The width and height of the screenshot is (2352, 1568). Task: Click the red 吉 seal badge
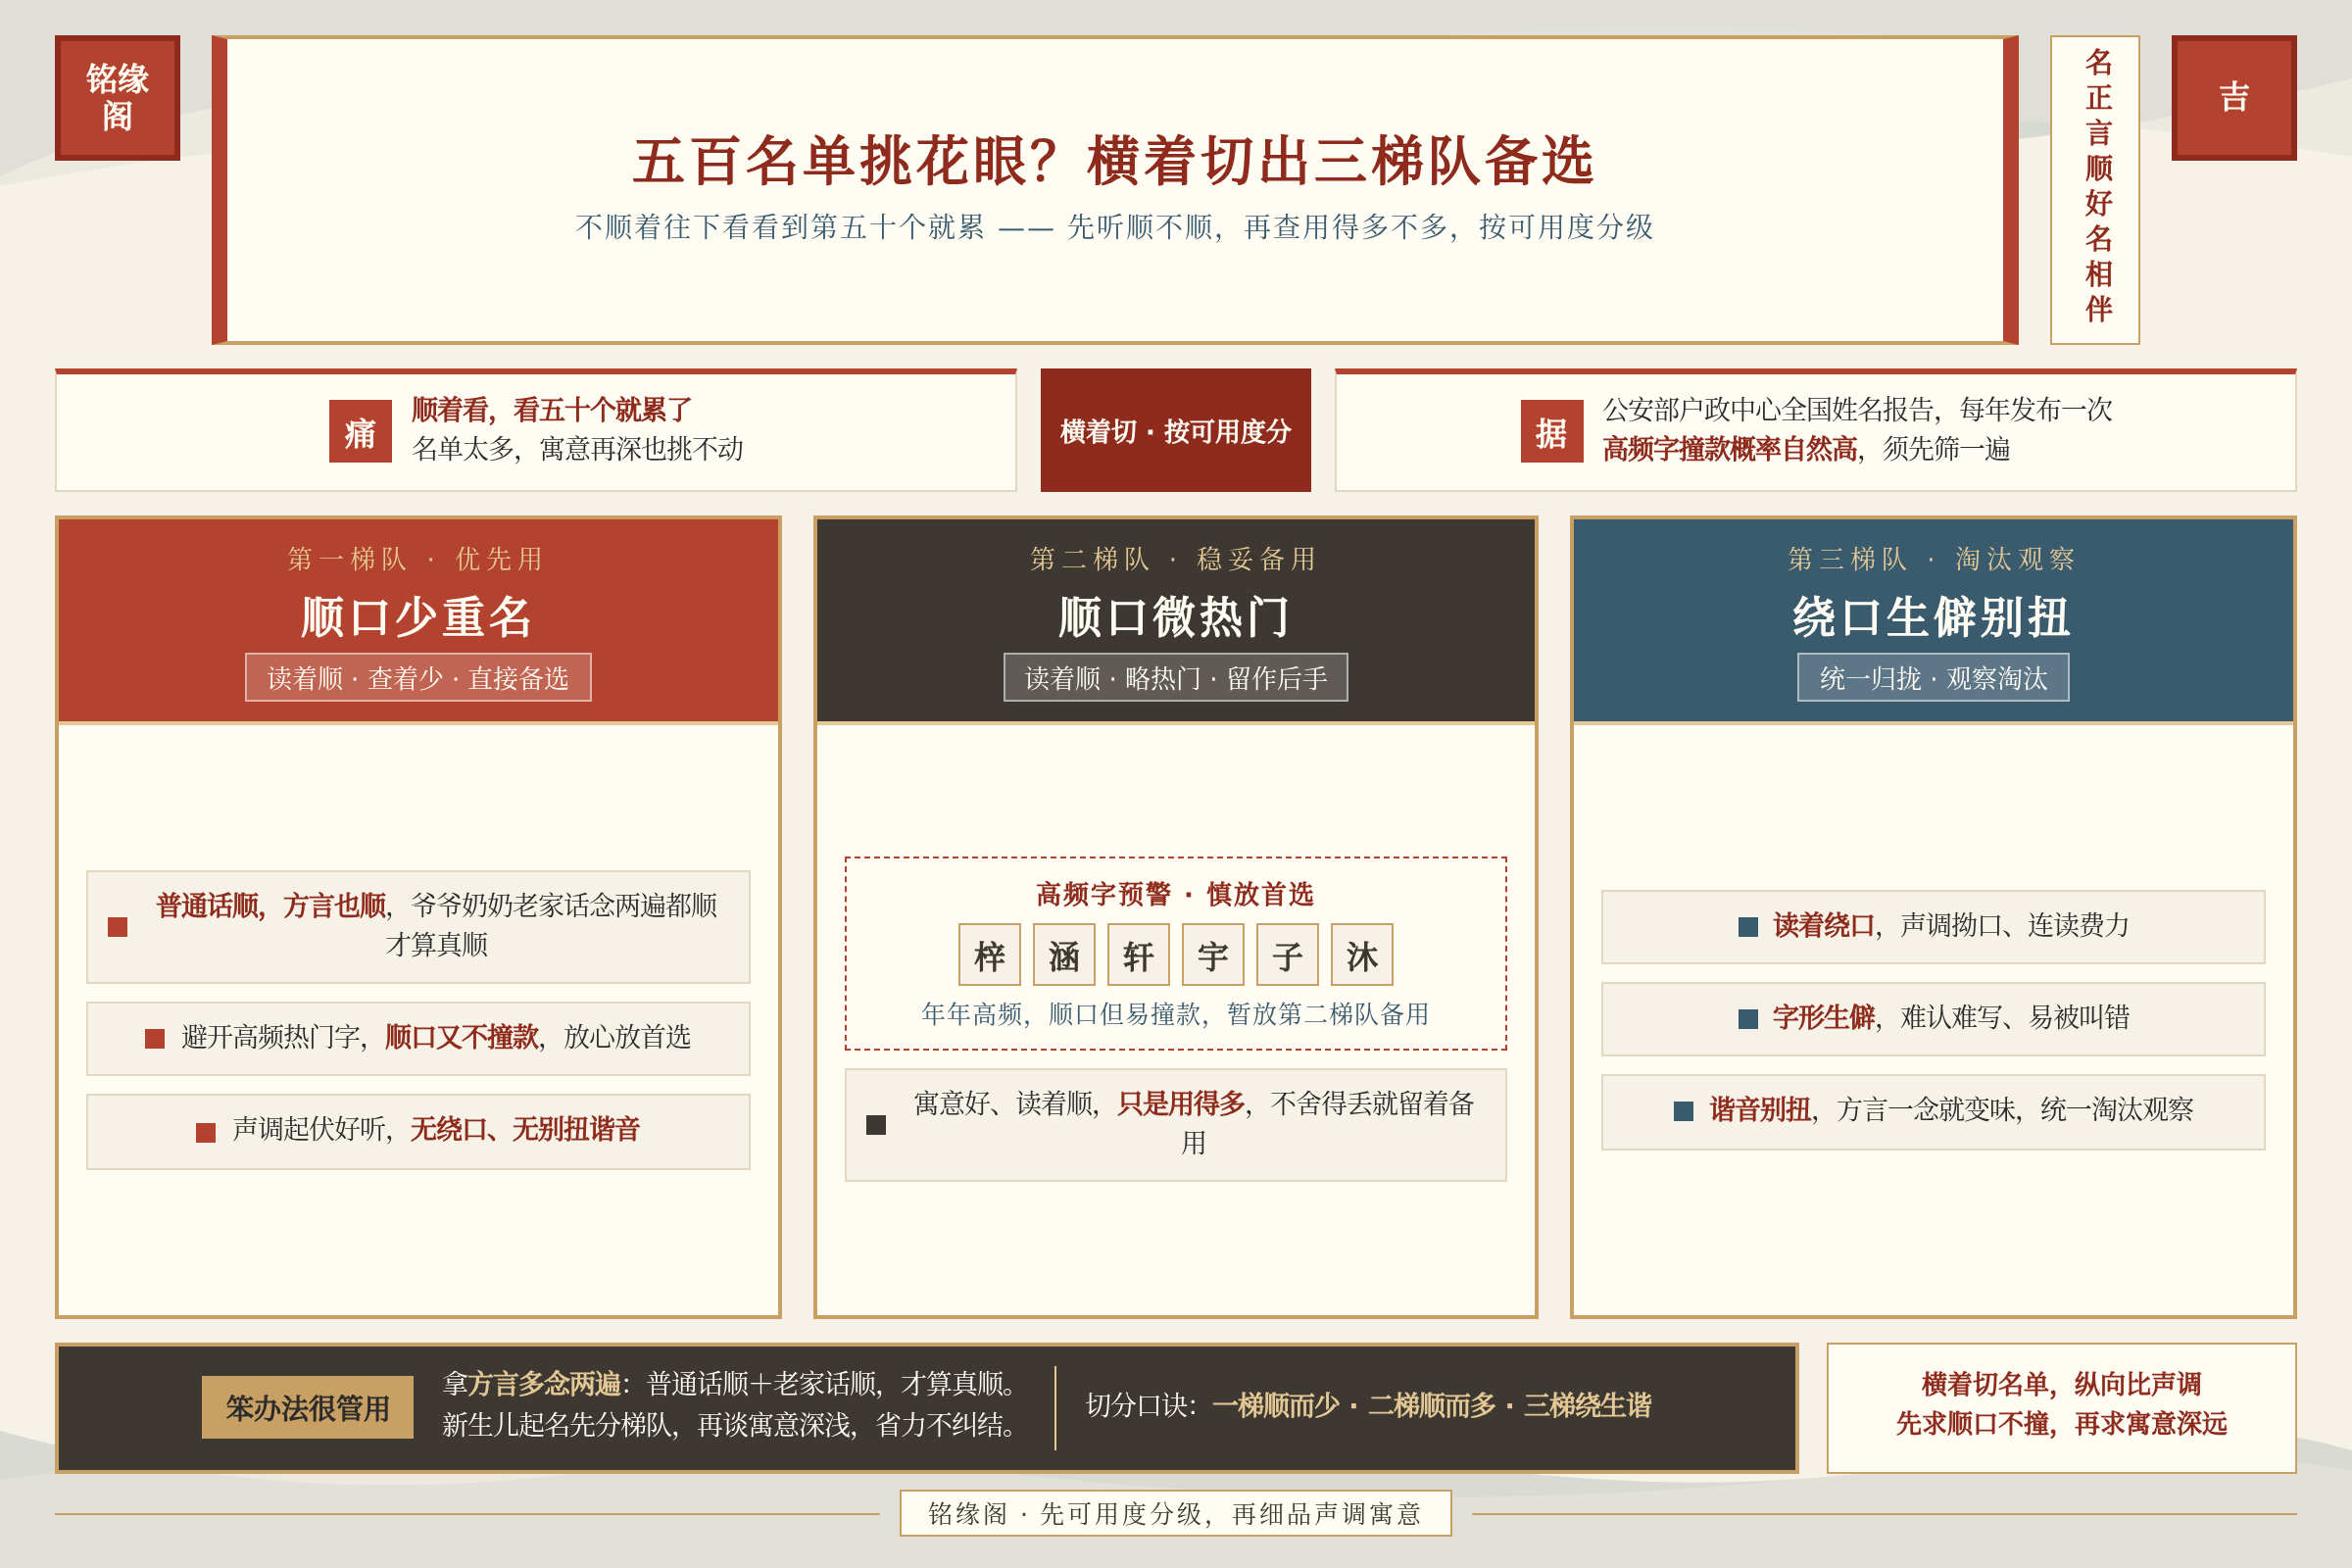(2233, 98)
